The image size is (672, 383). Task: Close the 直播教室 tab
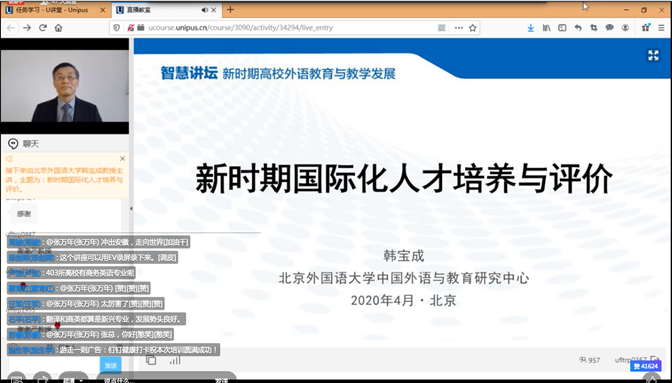tap(213, 10)
